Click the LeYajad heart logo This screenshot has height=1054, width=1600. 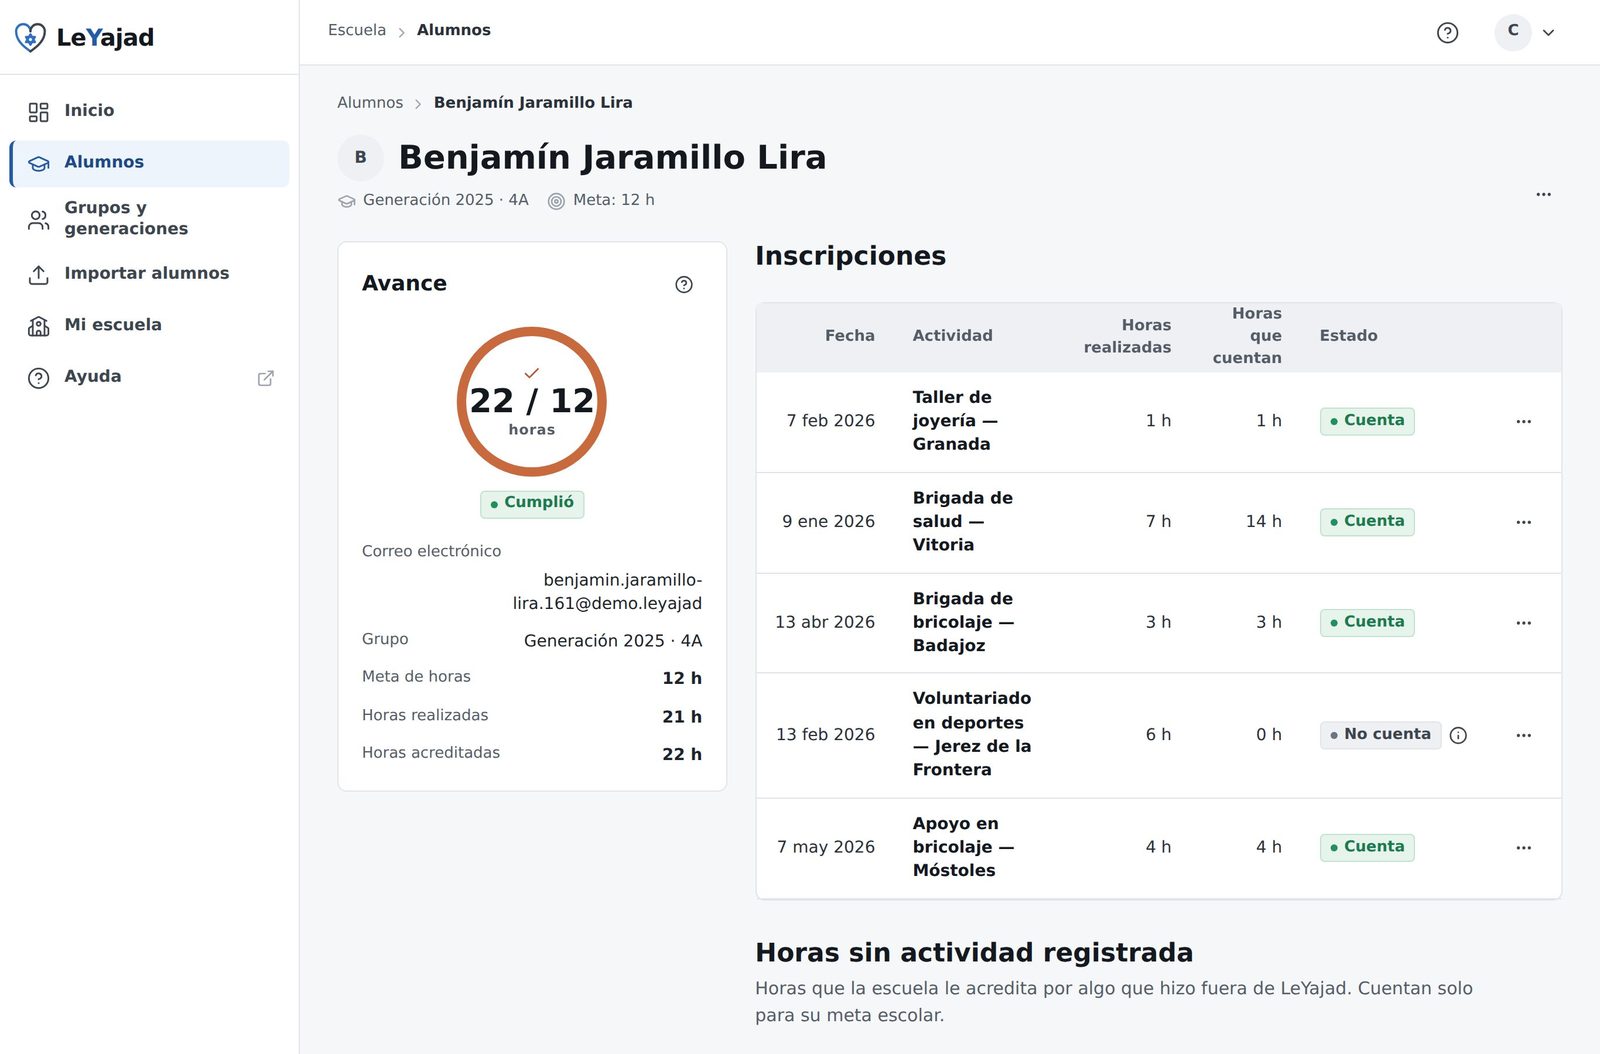(30, 38)
